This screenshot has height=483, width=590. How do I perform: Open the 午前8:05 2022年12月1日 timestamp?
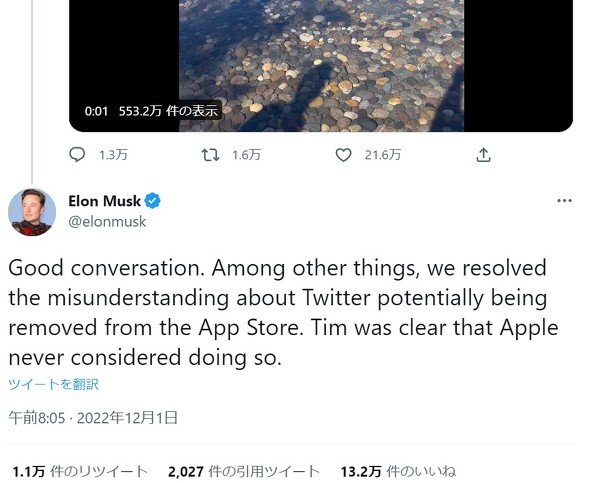tap(93, 418)
